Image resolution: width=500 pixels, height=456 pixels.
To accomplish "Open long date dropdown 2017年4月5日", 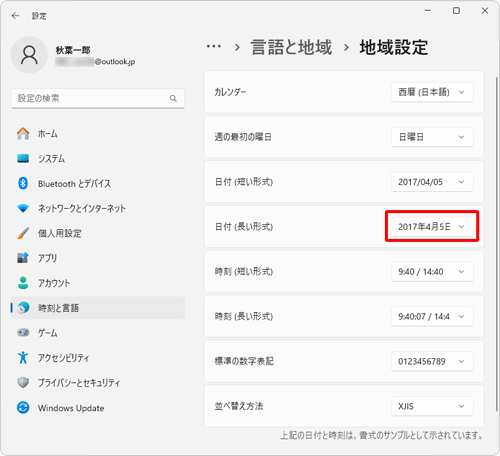I will coord(432,227).
